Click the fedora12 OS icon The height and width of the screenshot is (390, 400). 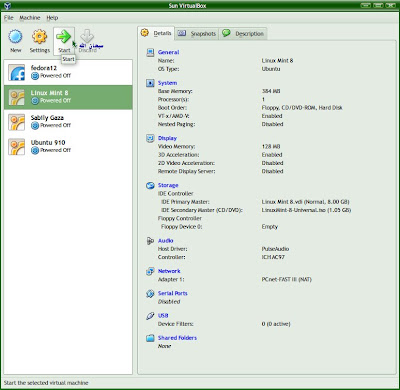pyautogui.click(x=17, y=72)
